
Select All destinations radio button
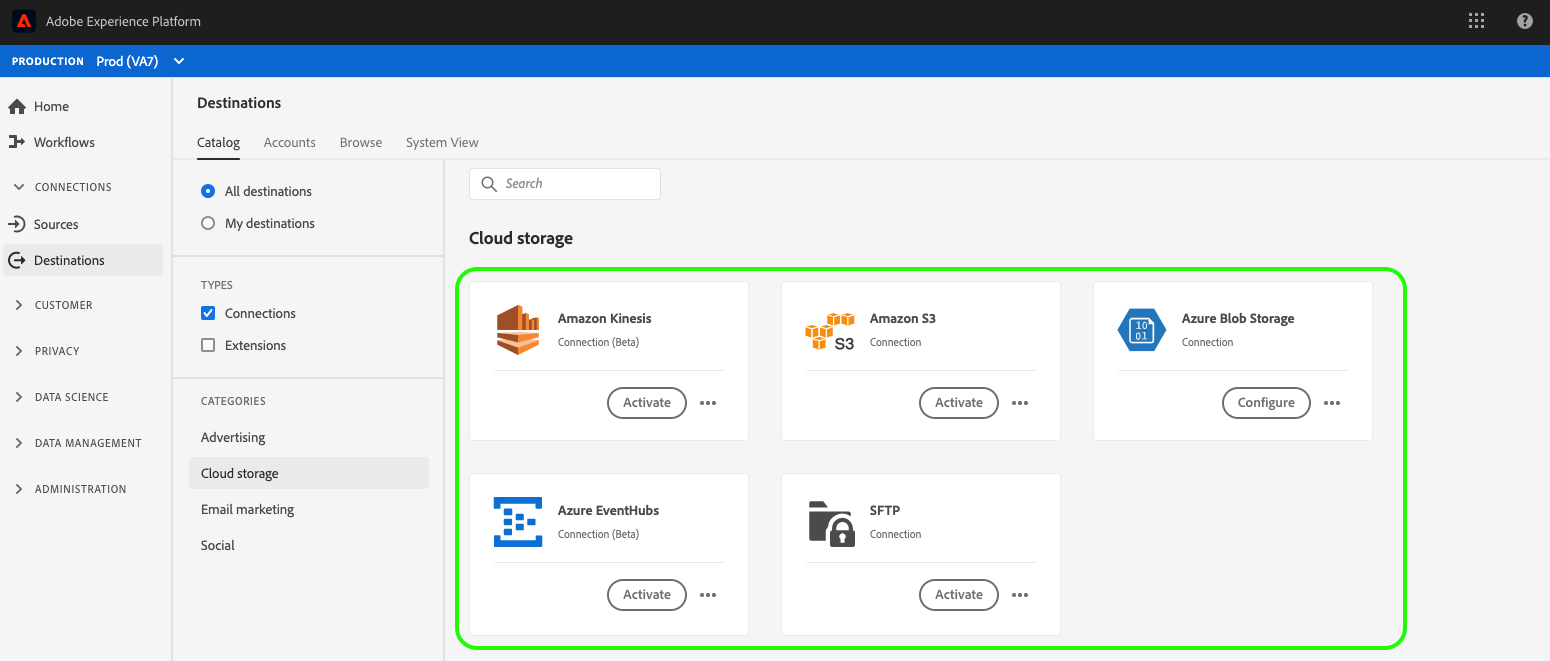click(x=208, y=191)
